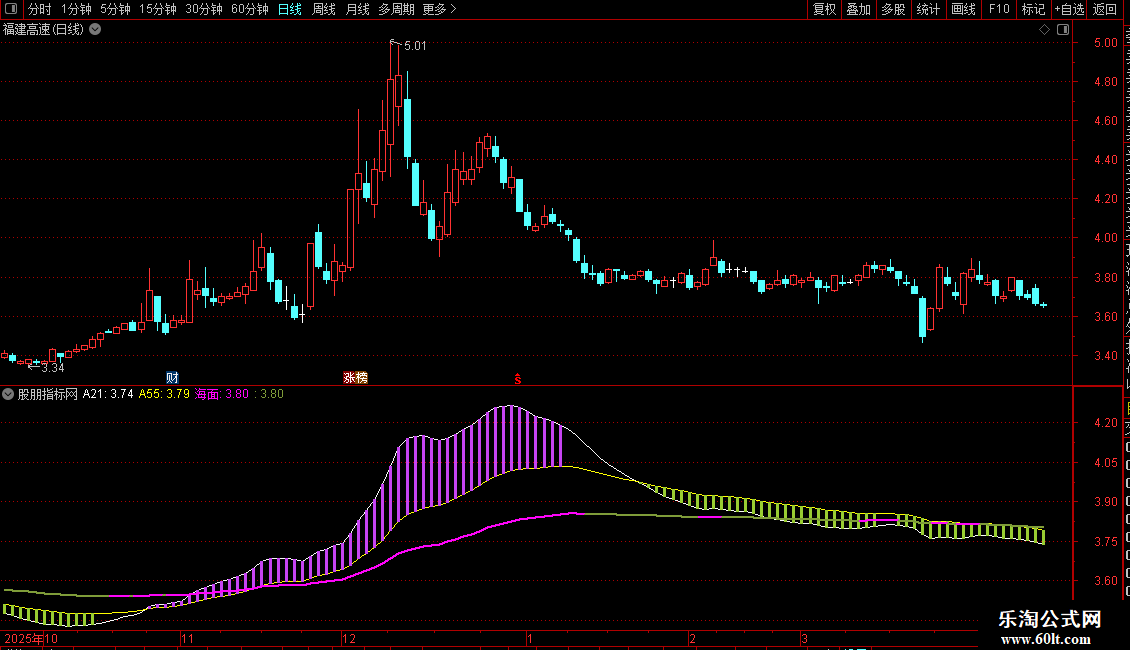This screenshot has width=1130, height=650.
Task: Select the 1分钟 period tab
Action: pos(76,9)
